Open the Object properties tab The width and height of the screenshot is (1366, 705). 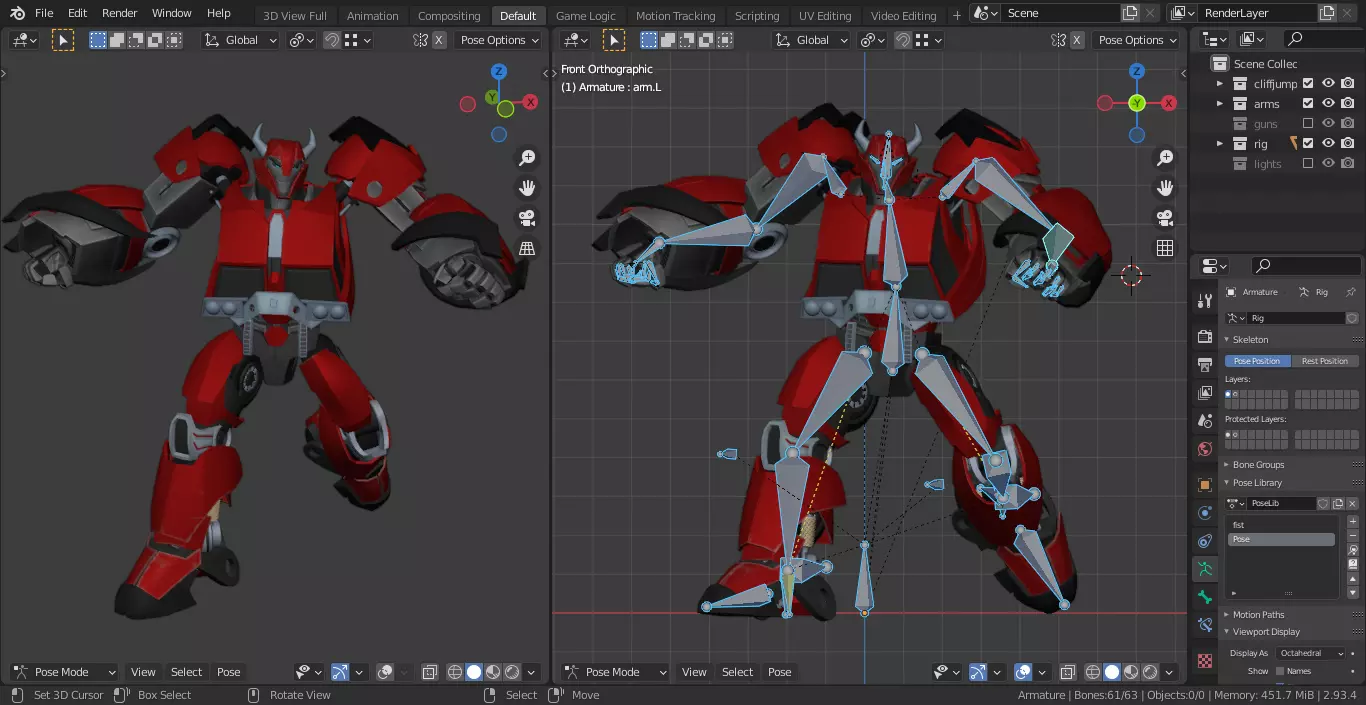[x=1205, y=485]
